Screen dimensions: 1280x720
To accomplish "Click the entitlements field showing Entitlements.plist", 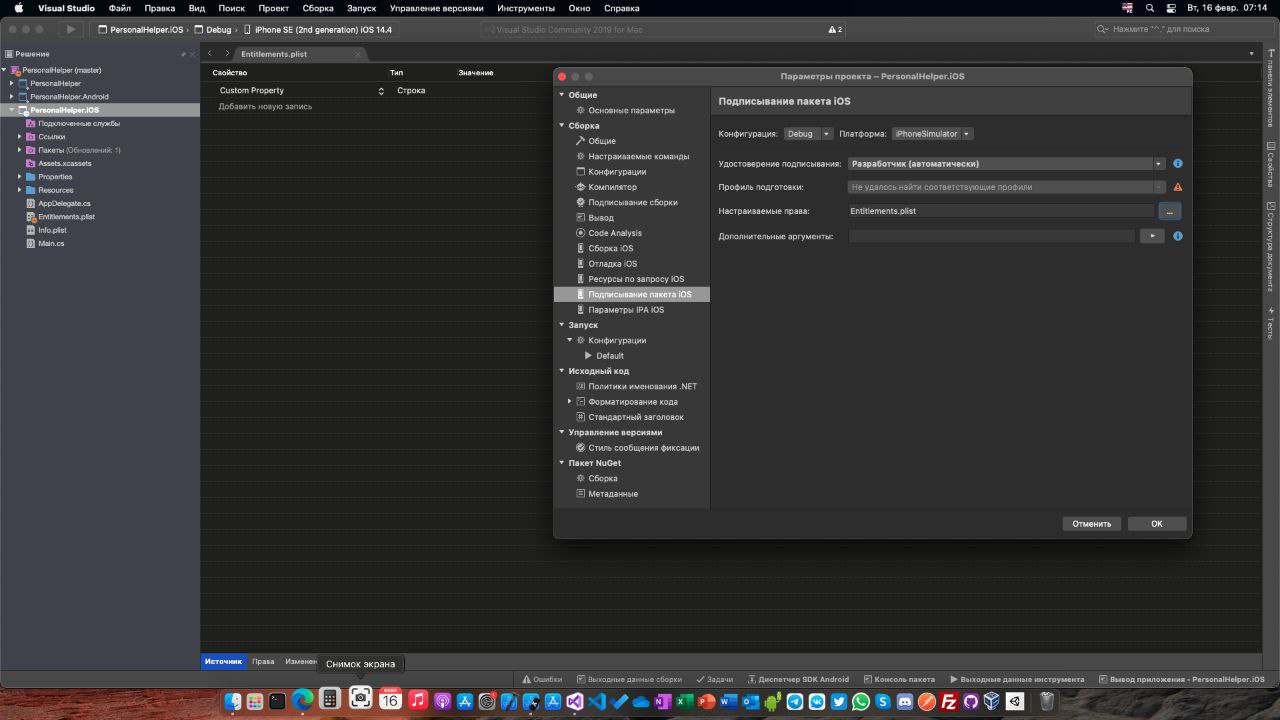I will pyautogui.click(x=1000, y=211).
